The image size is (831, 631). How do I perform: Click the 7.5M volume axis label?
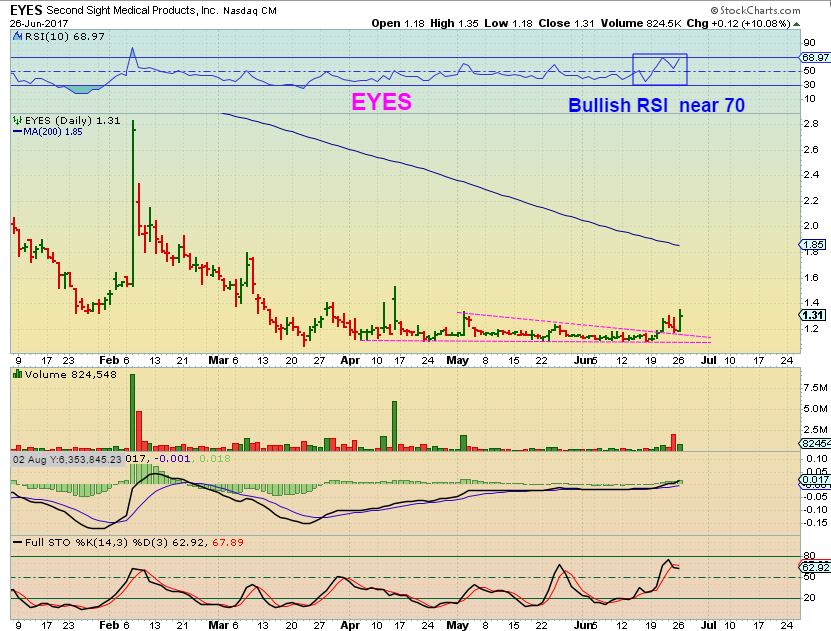coord(816,388)
